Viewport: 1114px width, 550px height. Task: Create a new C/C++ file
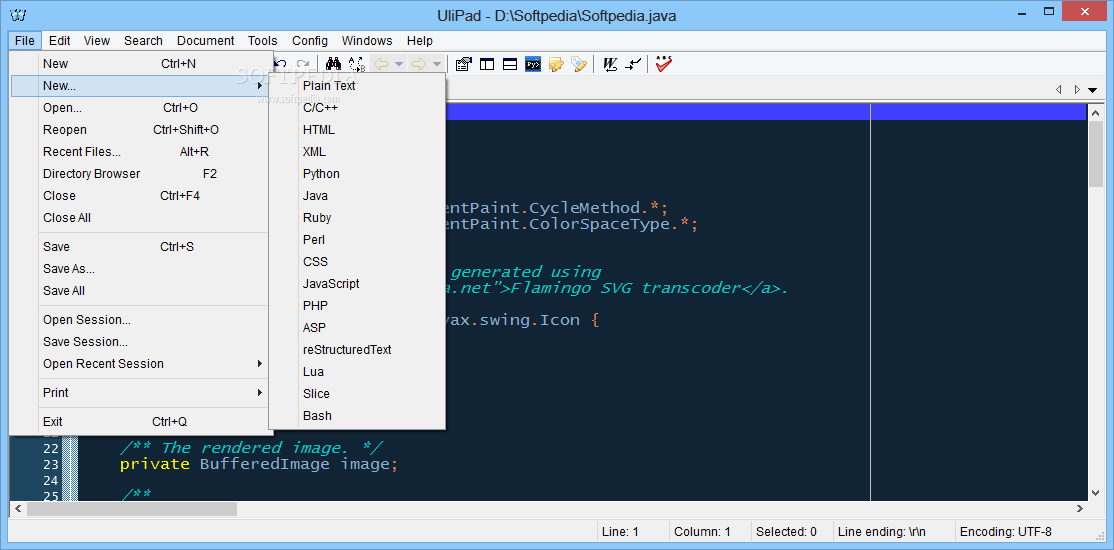(x=357, y=108)
